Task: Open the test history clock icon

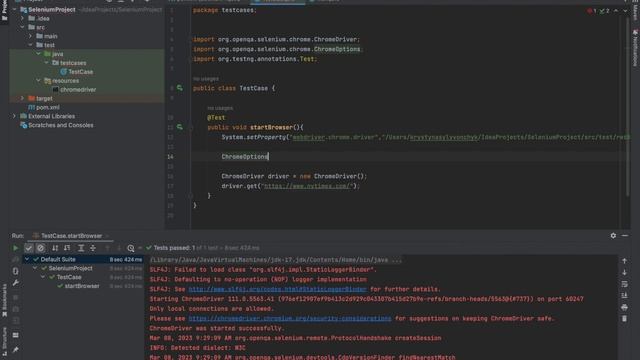Action: point(131,248)
